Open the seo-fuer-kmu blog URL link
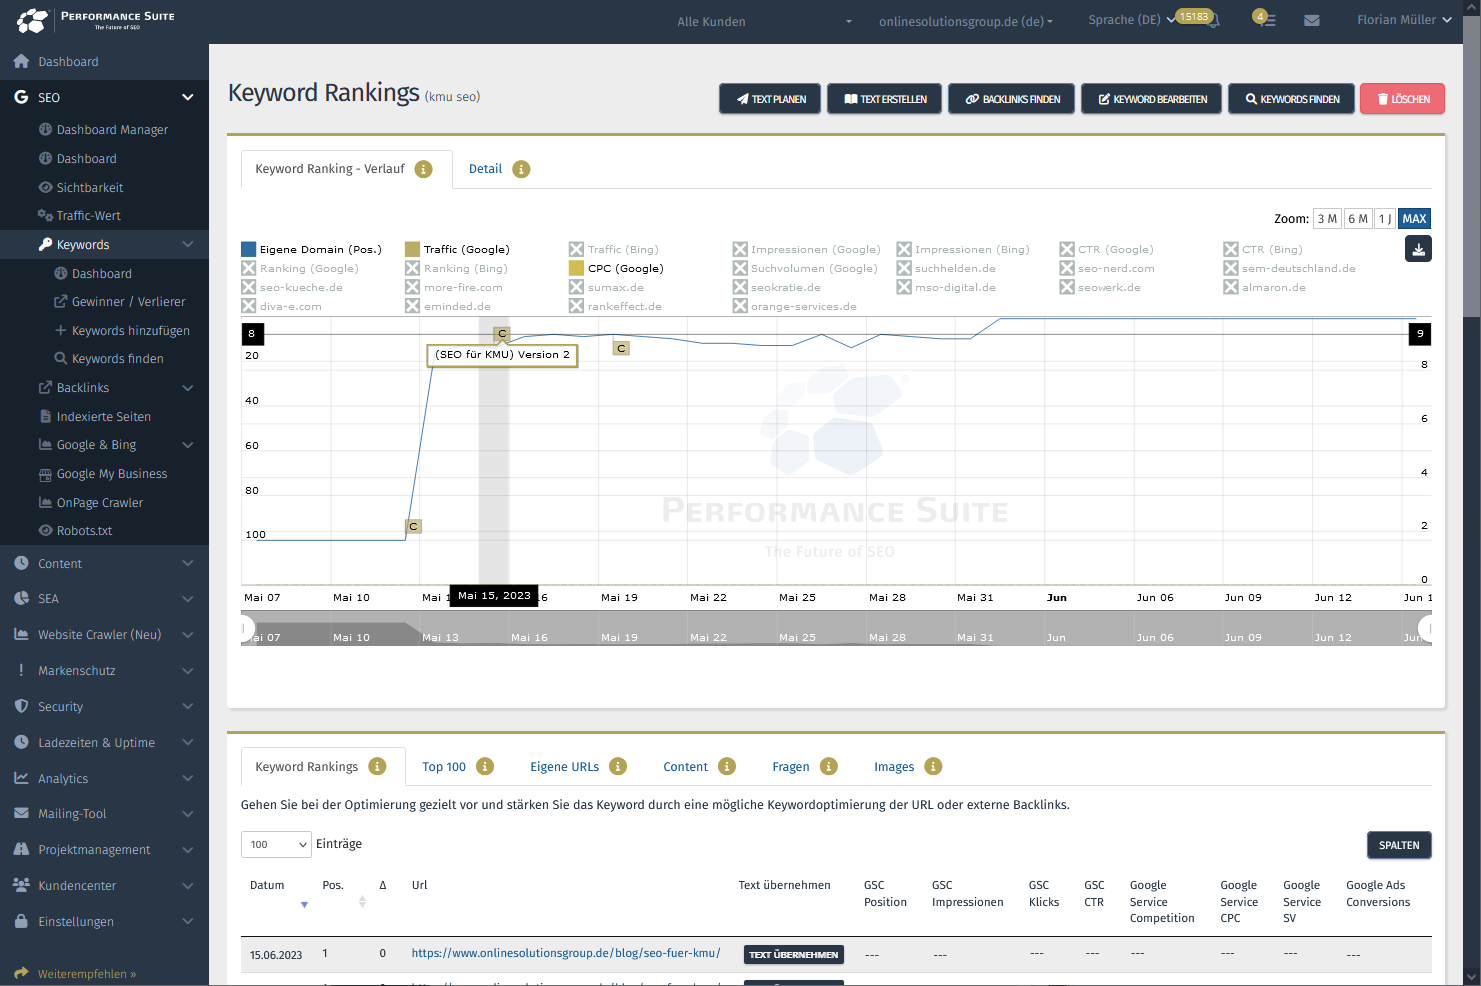The height and width of the screenshot is (986, 1481). [566, 953]
